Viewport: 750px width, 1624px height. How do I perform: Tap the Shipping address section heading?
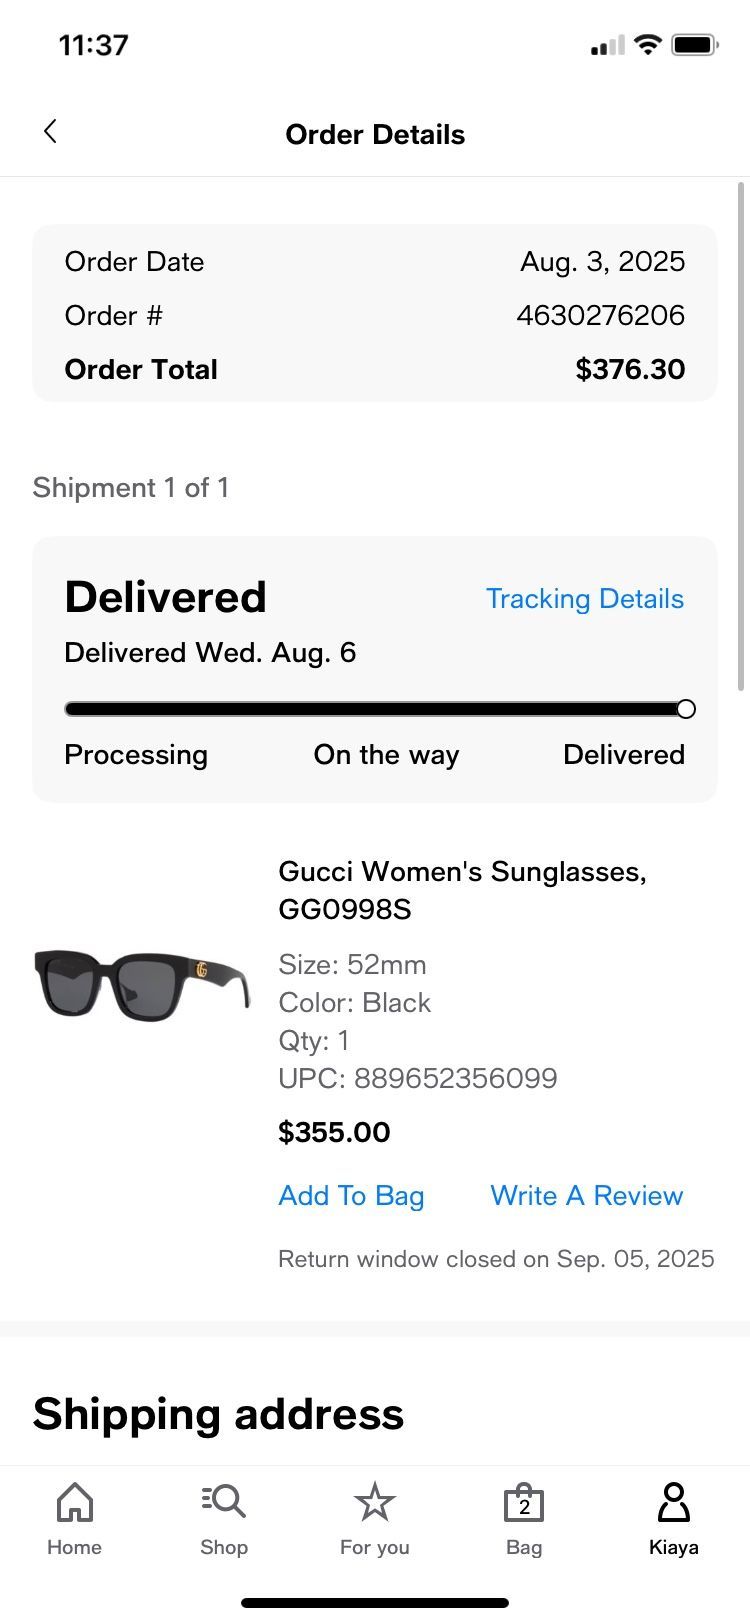point(218,1414)
